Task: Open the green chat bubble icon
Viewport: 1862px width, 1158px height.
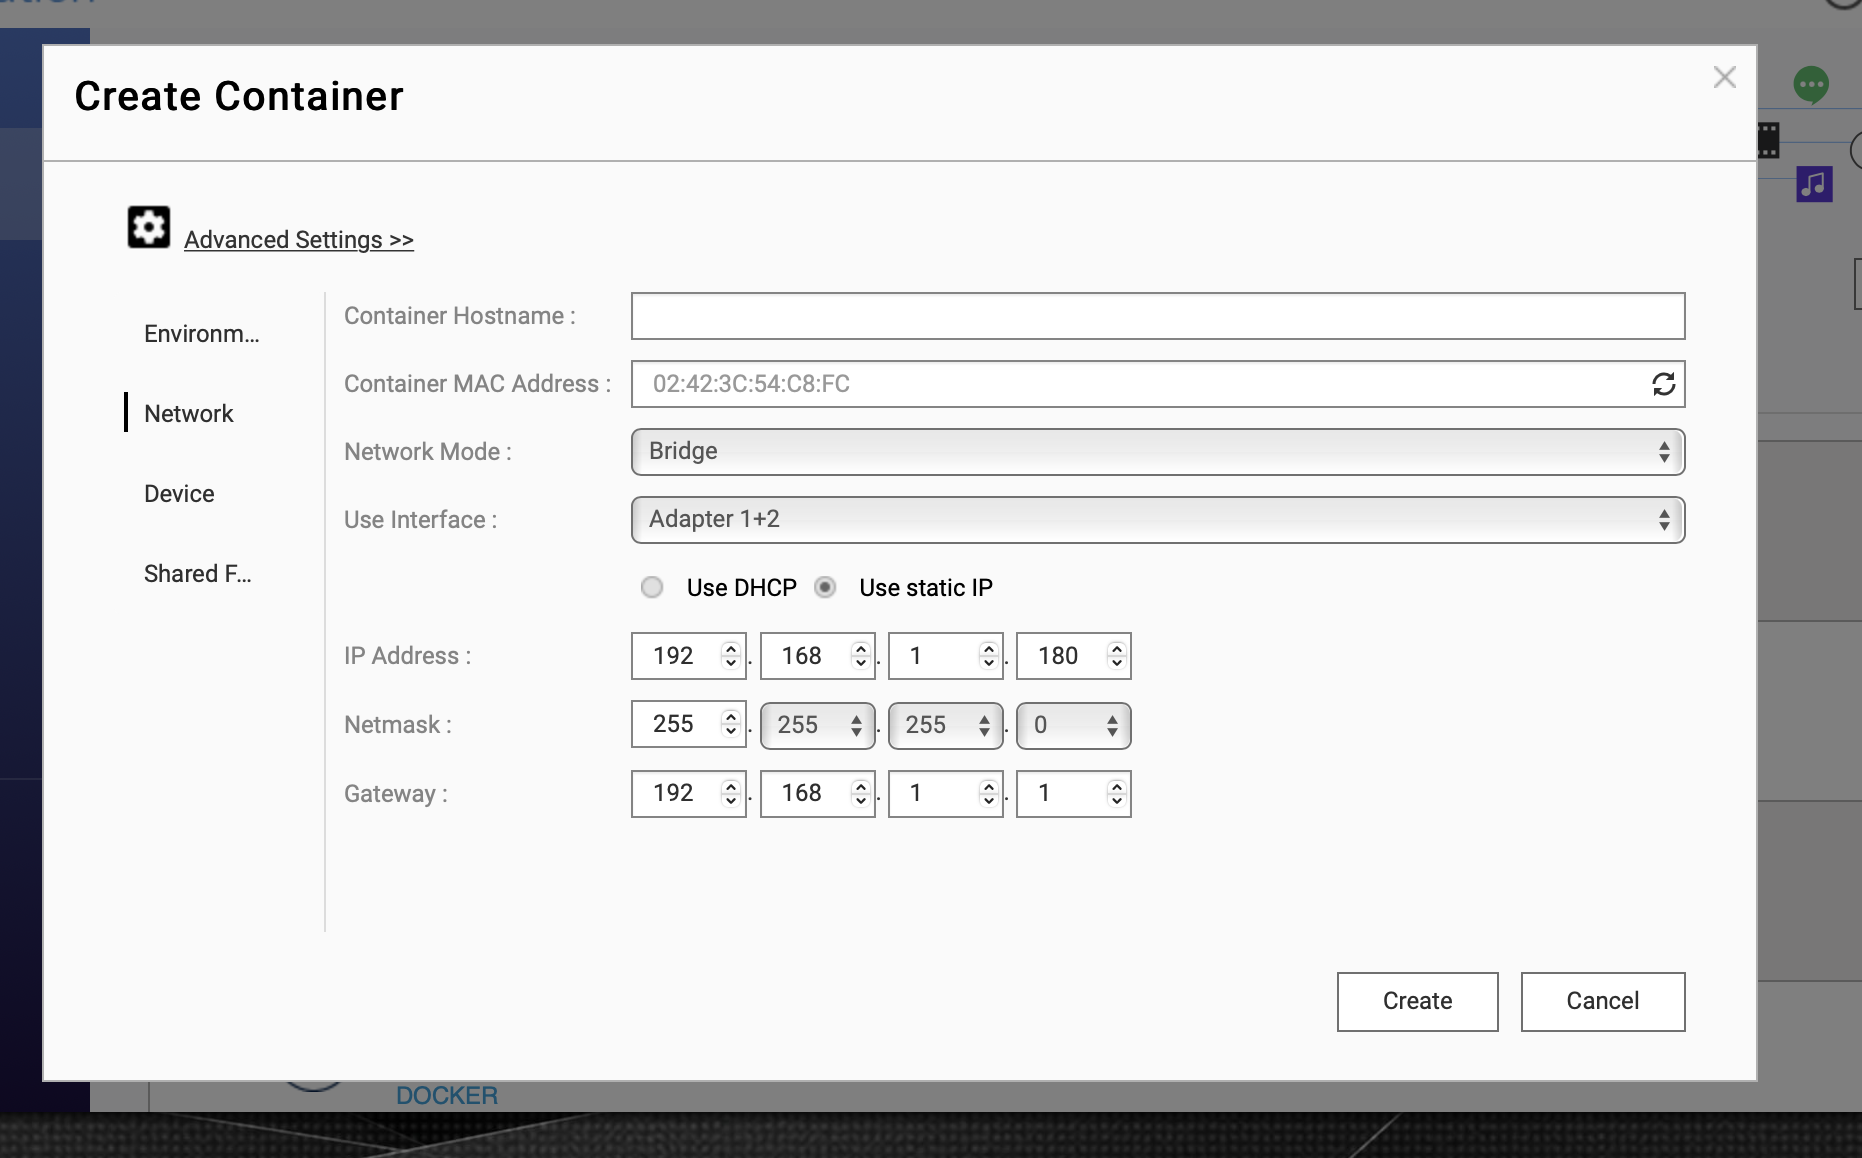Action: 1811,85
